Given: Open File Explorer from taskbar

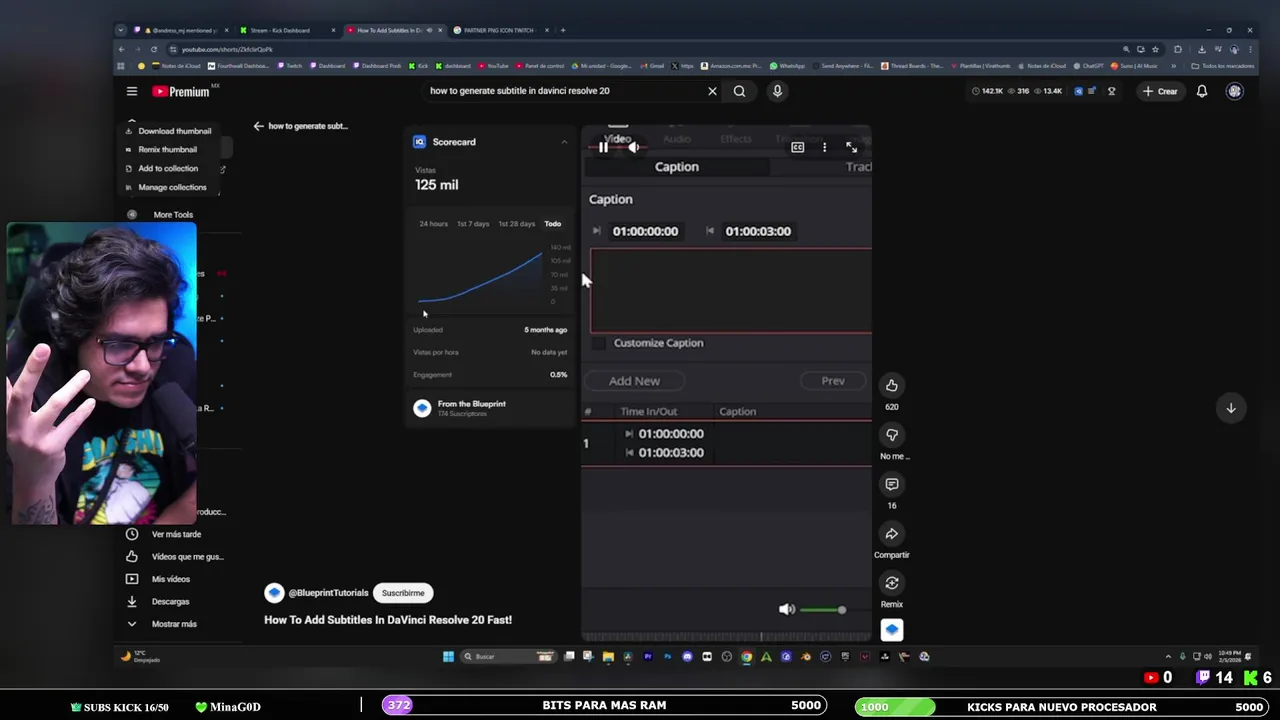Looking at the screenshot, I should tap(608, 657).
